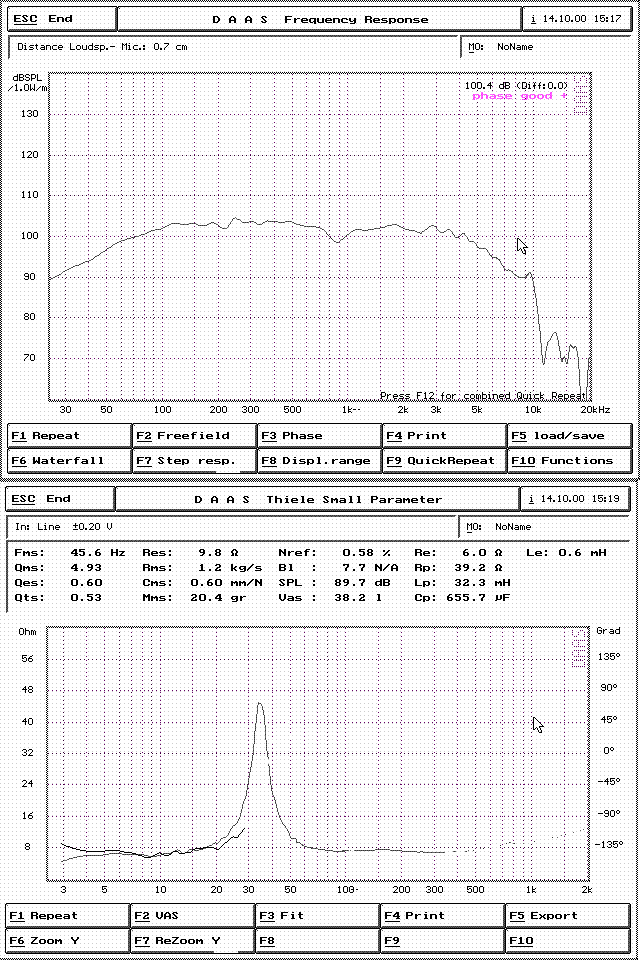The image size is (640, 960).
Task: Print the frequency response with F4
Action: pyautogui.click(x=445, y=436)
